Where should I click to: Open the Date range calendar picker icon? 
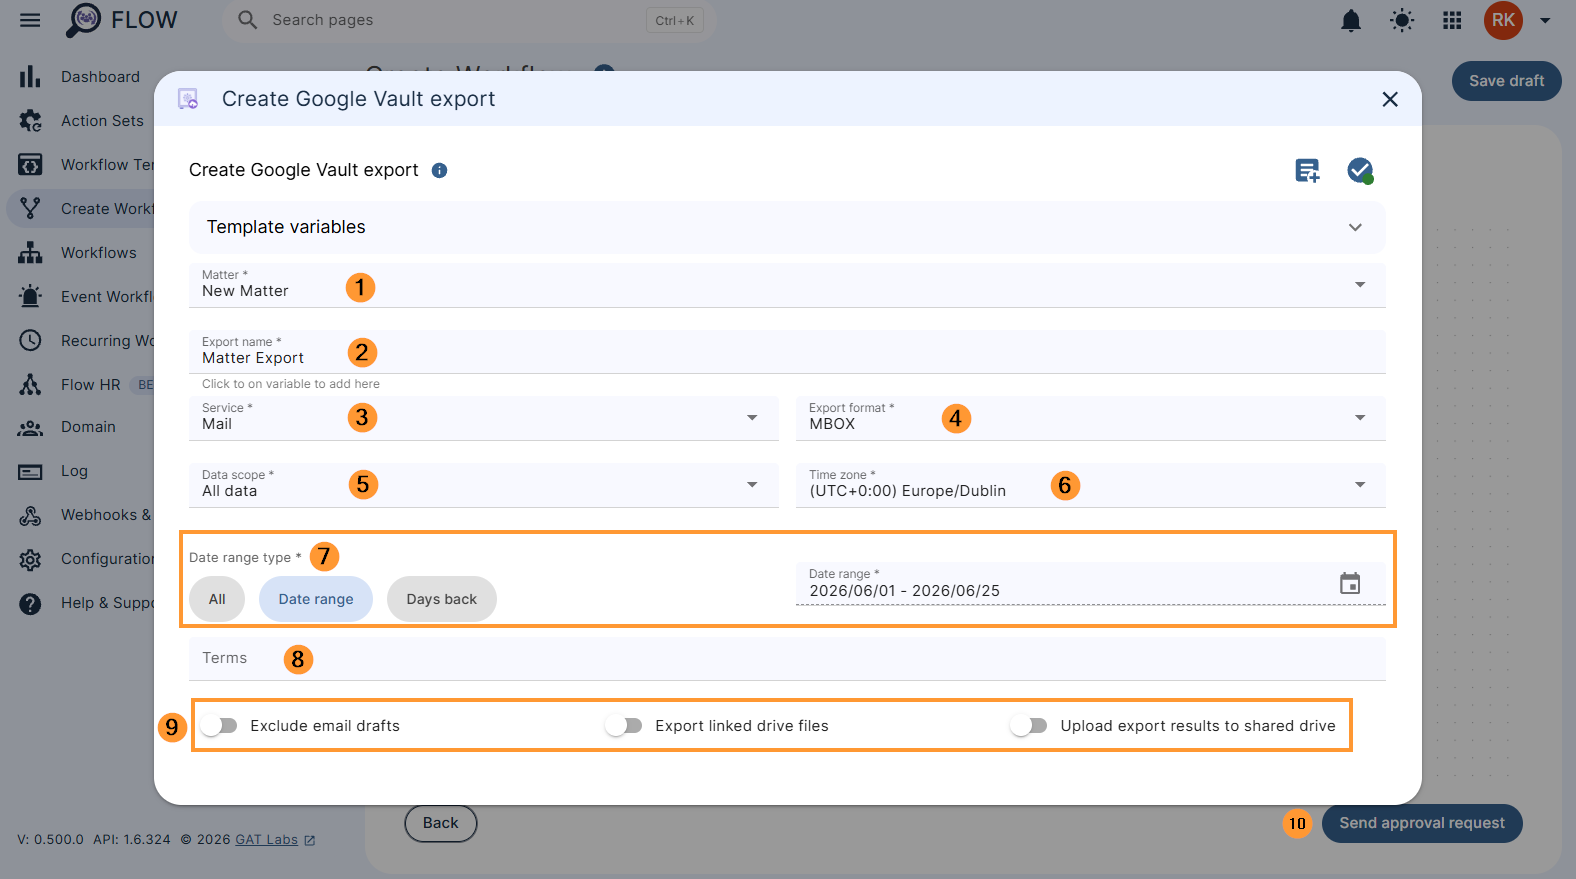click(x=1350, y=583)
